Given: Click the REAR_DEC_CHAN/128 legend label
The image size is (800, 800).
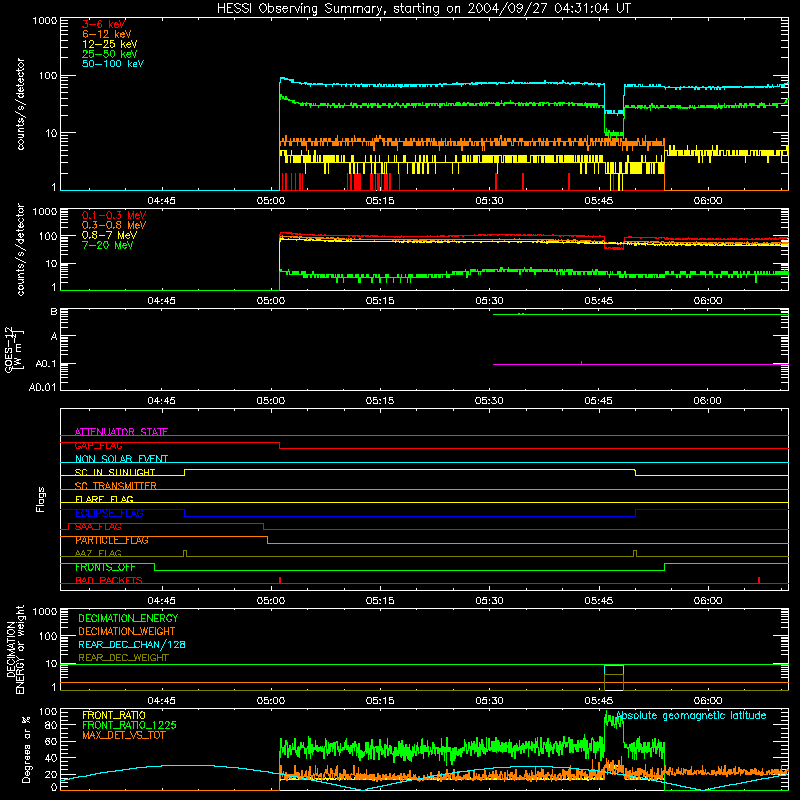Looking at the screenshot, I should pos(132,644).
